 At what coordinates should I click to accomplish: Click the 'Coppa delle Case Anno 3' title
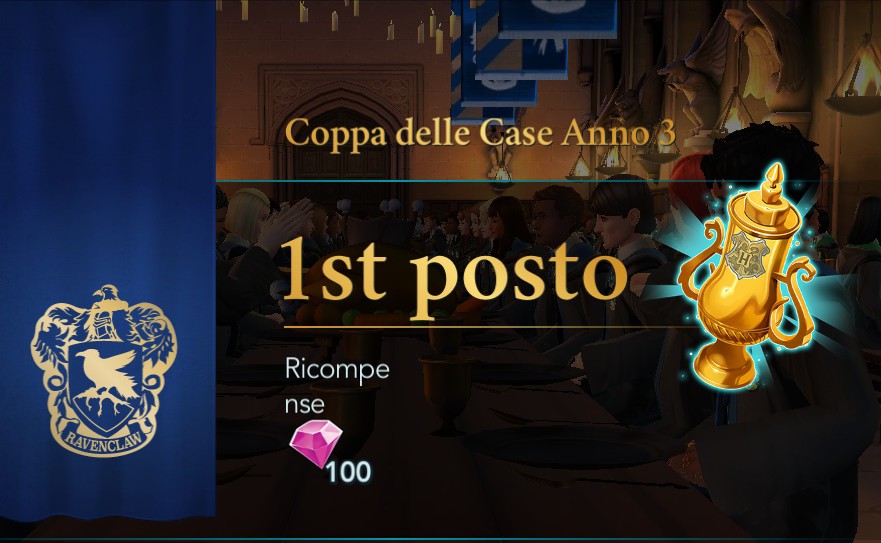(480, 134)
